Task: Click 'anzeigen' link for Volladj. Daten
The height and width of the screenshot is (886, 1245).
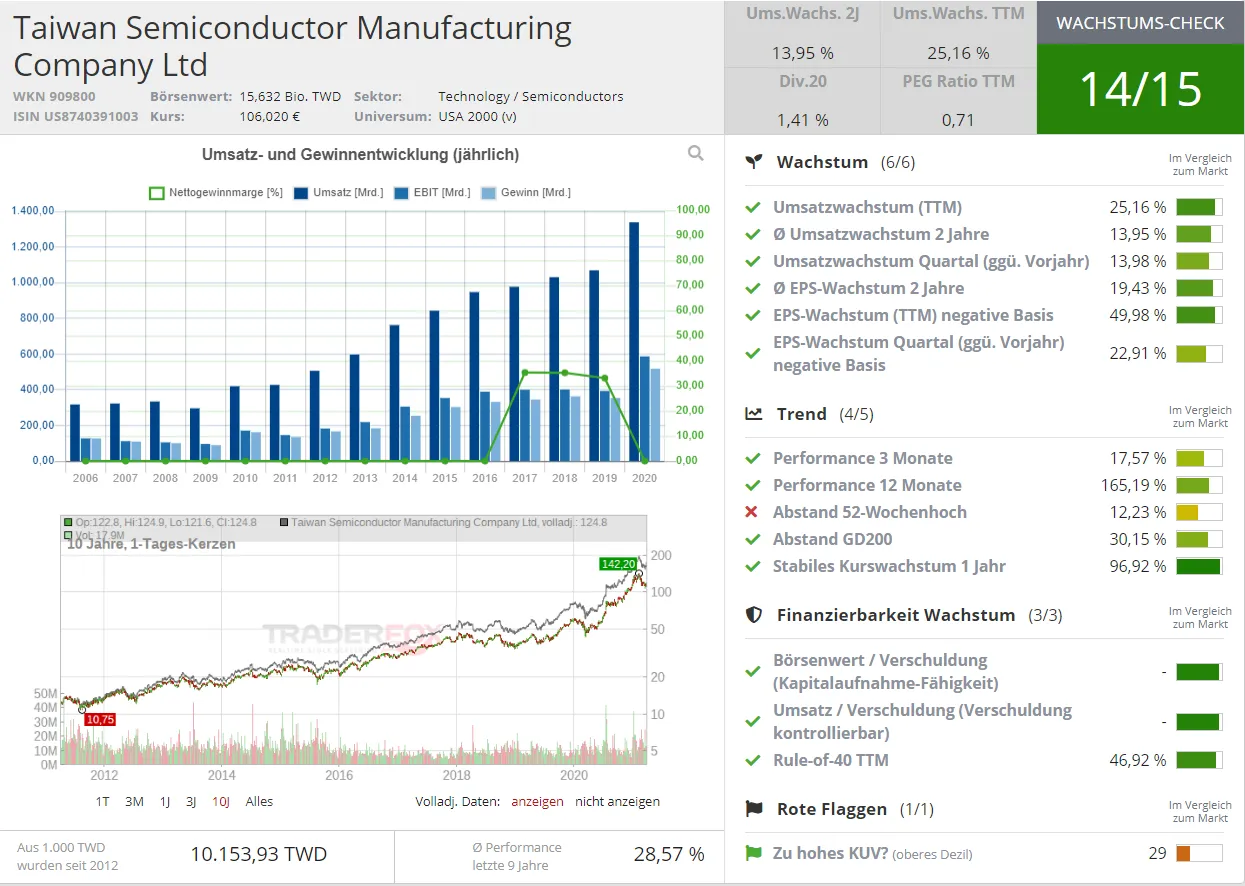Action: coord(537,801)
